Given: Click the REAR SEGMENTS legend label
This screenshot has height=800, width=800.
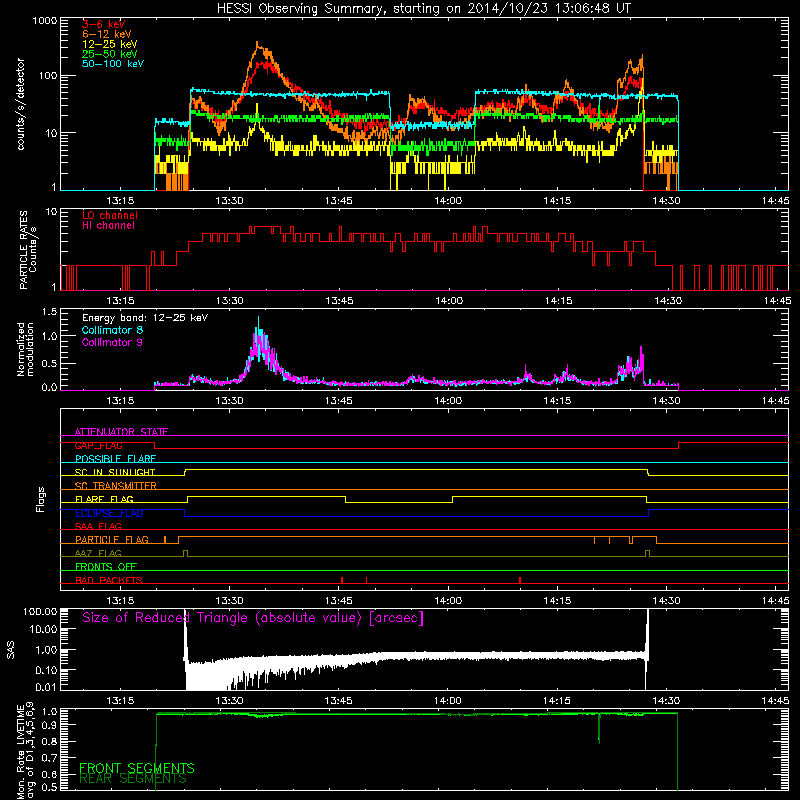Looking at the screenshot, I should [x=133, y=778].
